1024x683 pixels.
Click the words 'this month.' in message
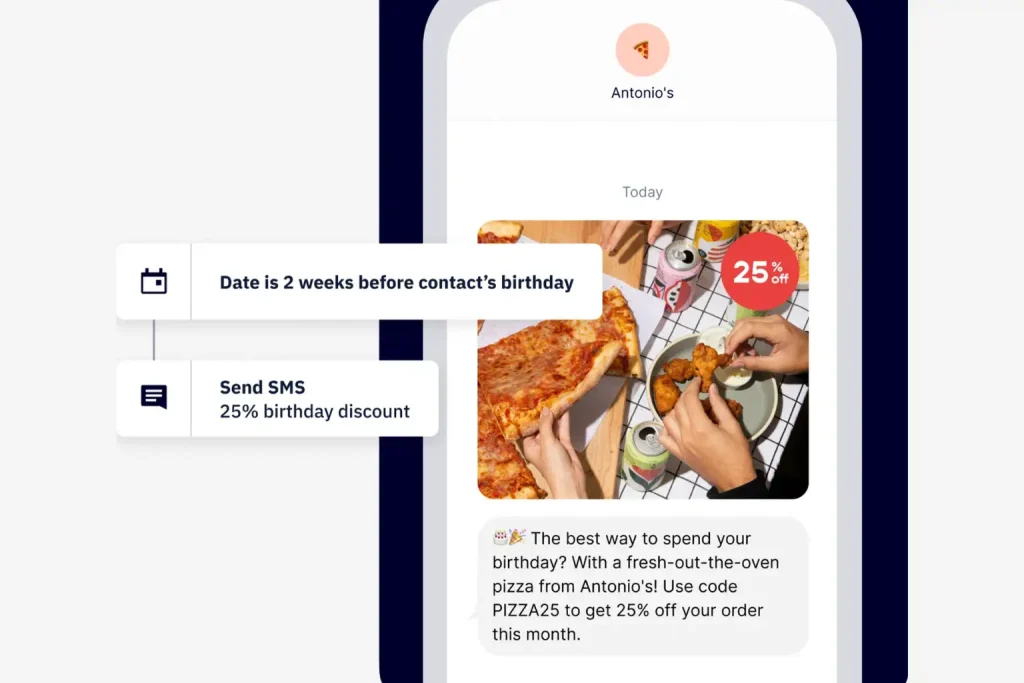(536, 634)
